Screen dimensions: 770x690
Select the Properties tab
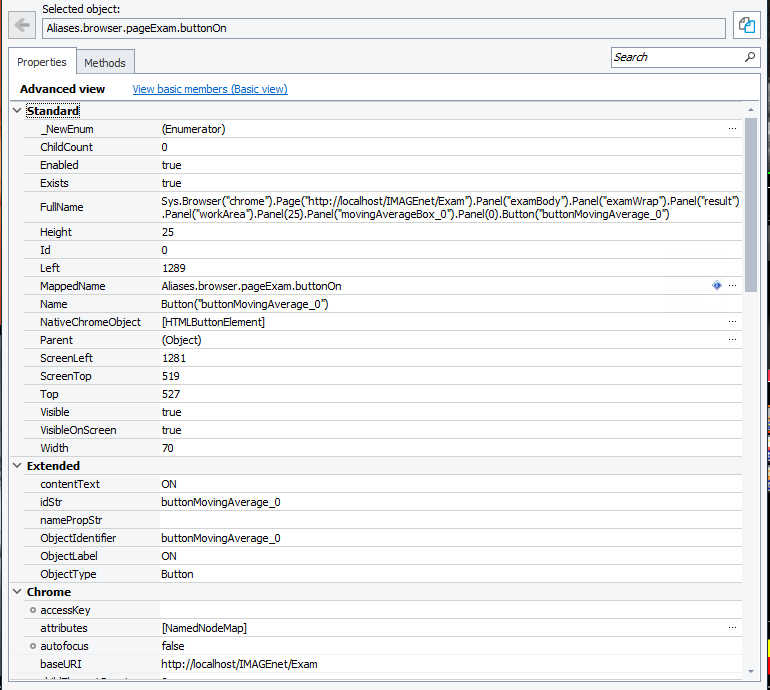coord(42,62)
